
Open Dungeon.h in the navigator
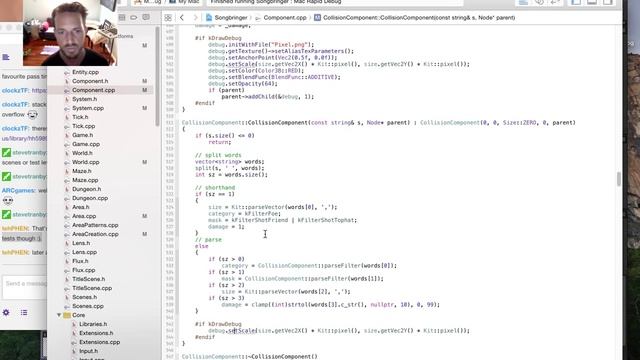87,189
